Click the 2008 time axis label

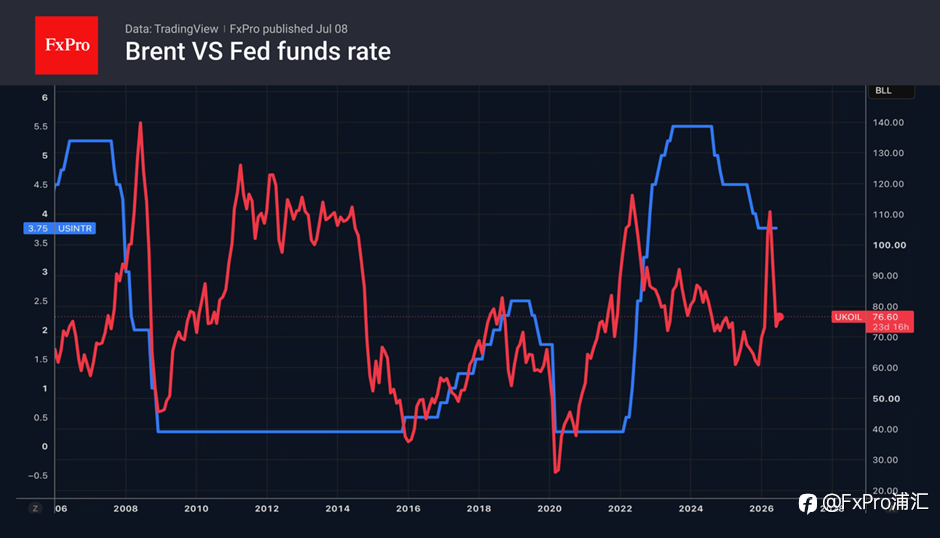tap(125, 508)
